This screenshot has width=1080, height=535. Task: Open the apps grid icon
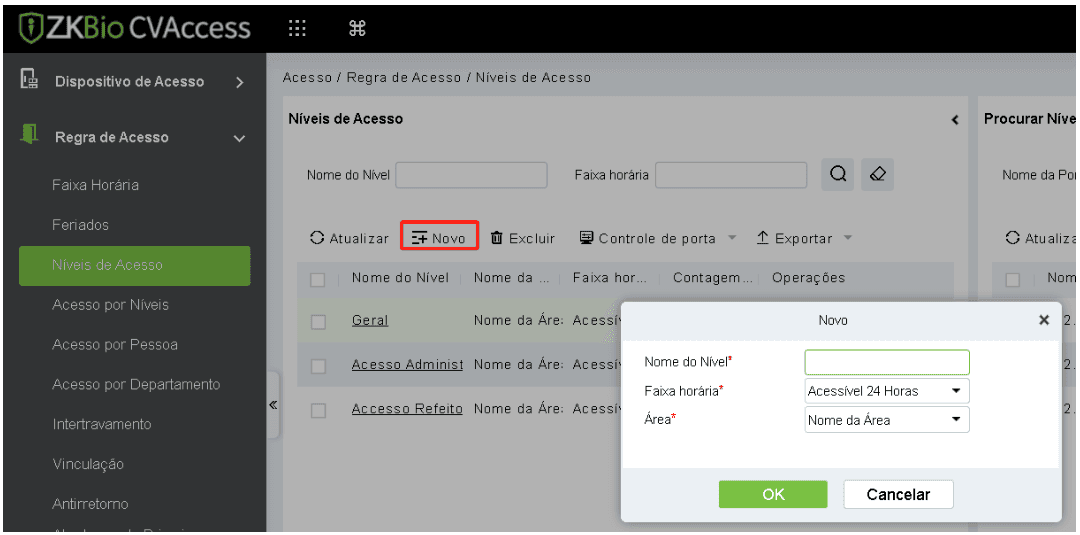(297, 28)
